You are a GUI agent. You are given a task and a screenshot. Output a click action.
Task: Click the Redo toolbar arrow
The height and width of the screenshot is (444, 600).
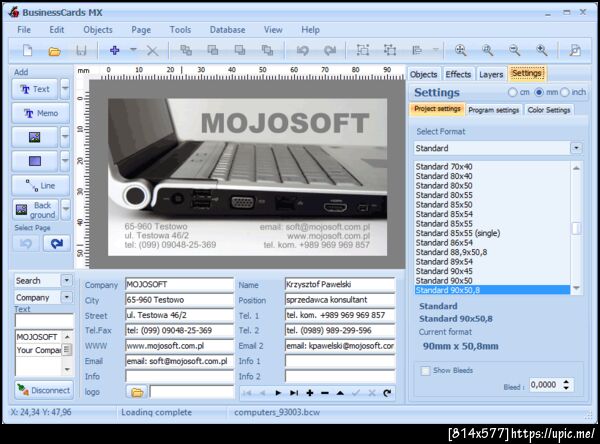click(329, 50)
